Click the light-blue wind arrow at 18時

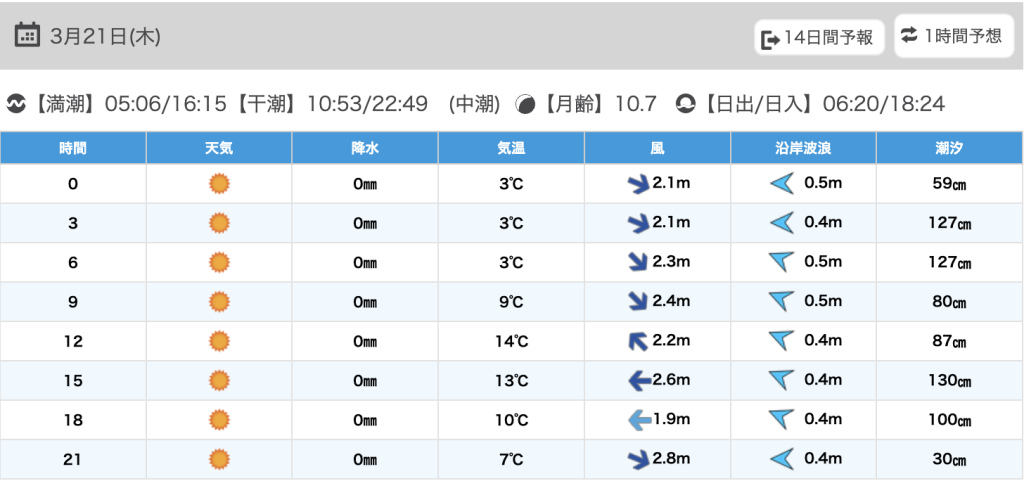[636, 421]
